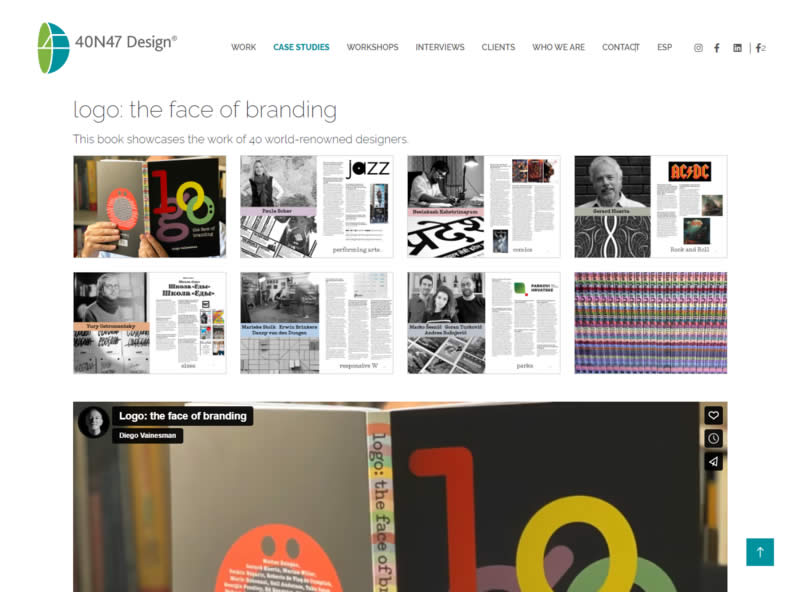Click the second Facebook icon after the divider

coord(760,47)
